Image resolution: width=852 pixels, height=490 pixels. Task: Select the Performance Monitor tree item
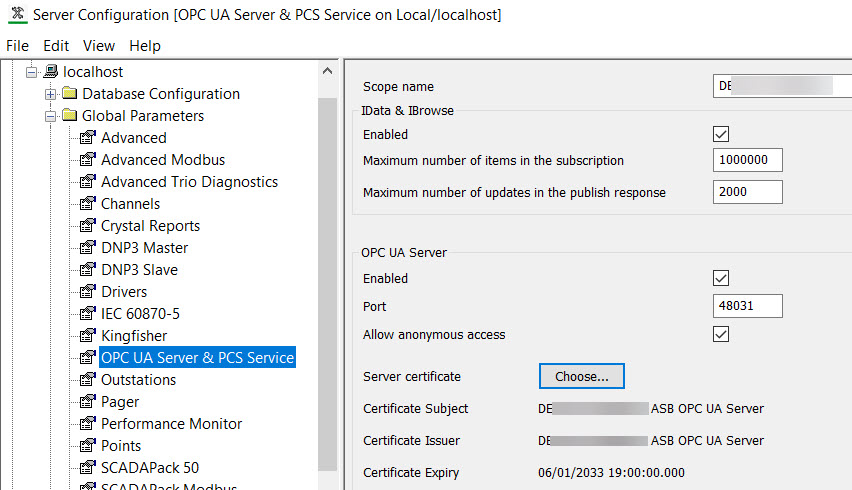click(171, 424)
